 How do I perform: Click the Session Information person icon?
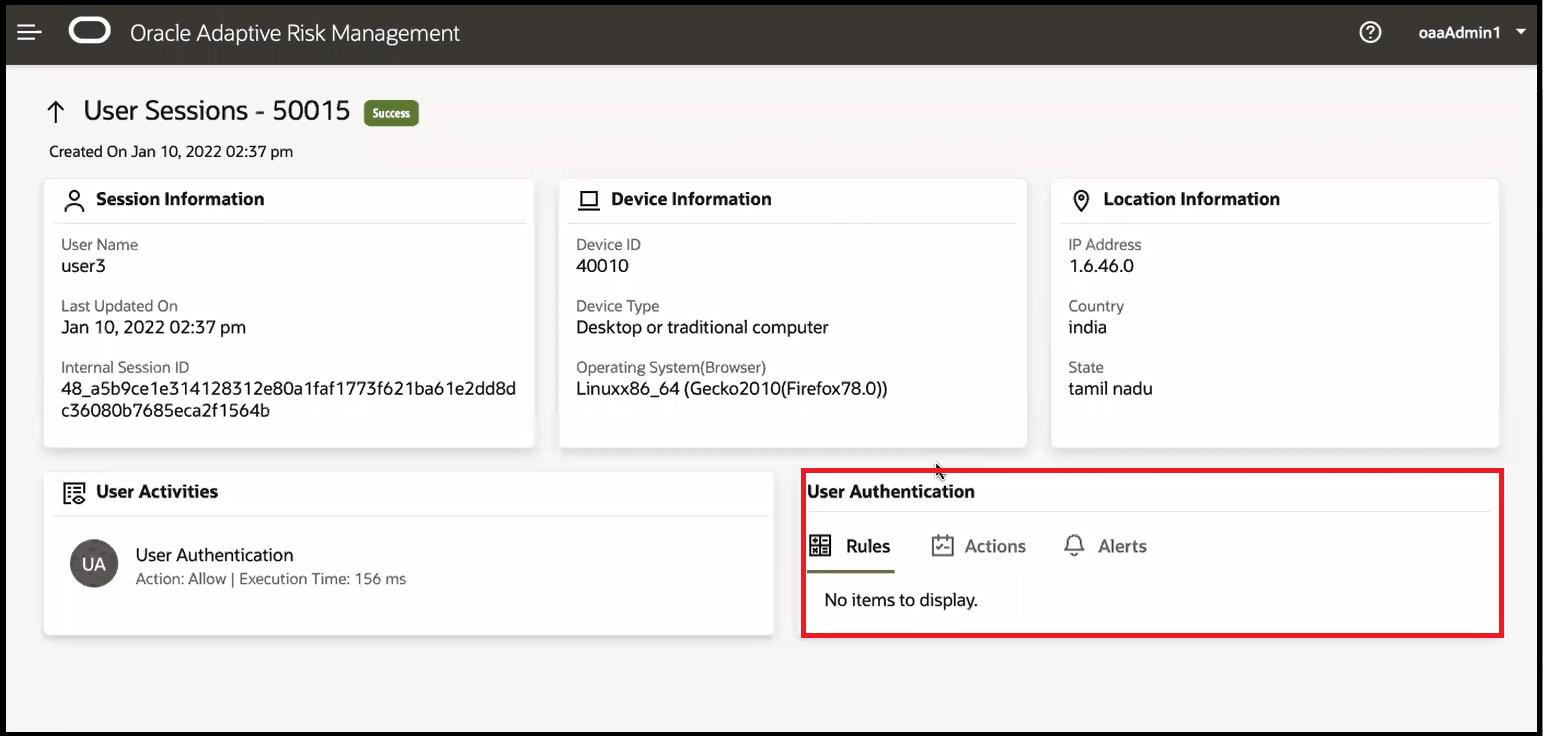click(74, 200)
